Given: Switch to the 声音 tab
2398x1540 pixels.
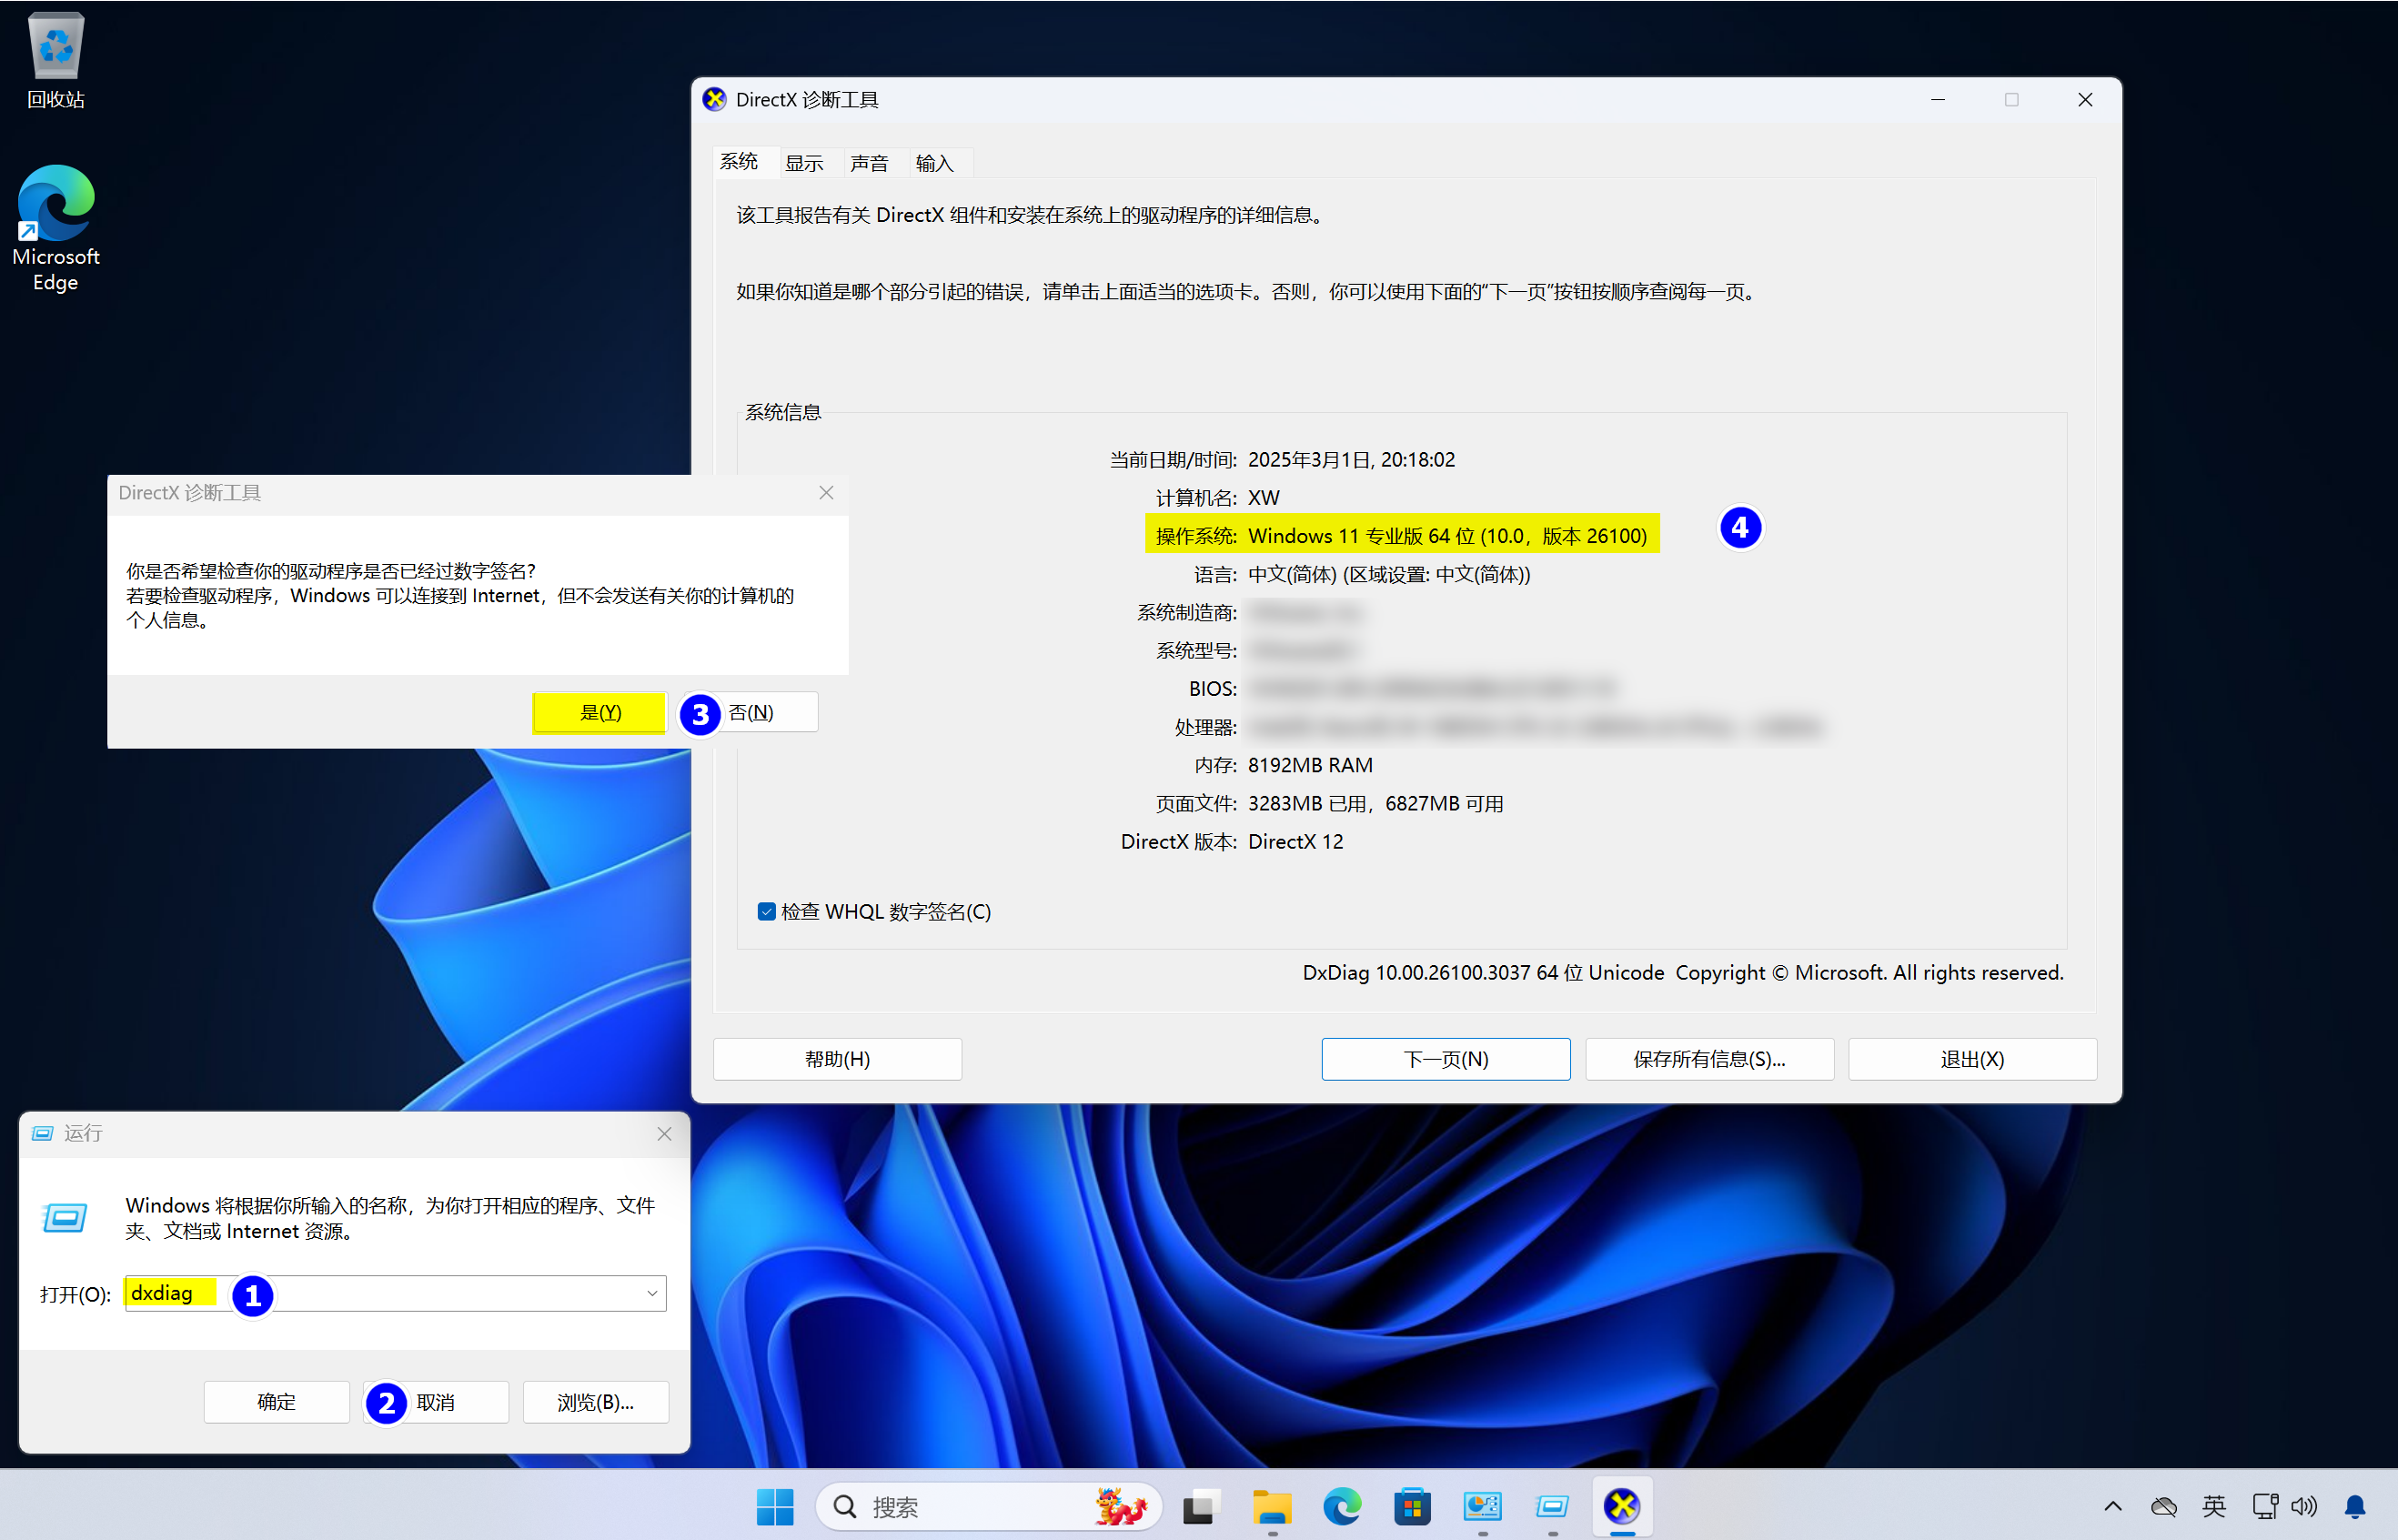Looking at the screenshot, I should pos(869,163).
